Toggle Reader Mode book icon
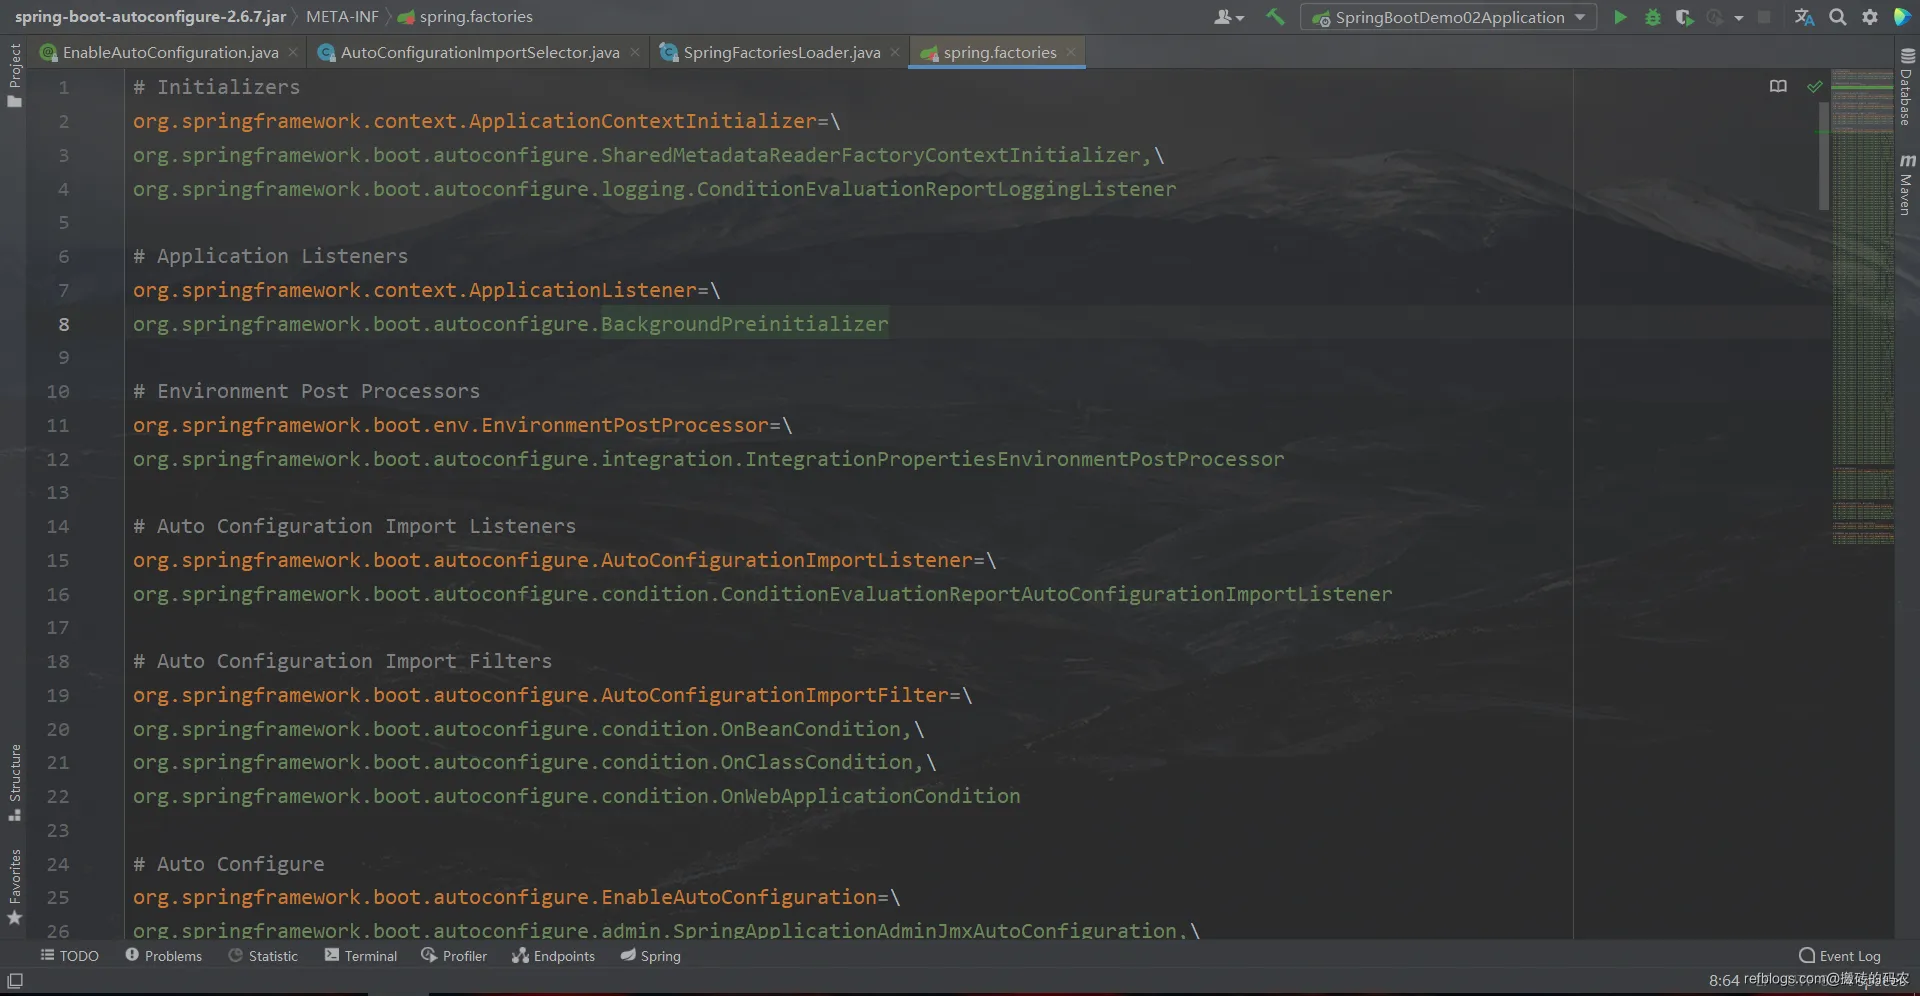This screenshot has height=996, width=1920. tap(1778, 86)
